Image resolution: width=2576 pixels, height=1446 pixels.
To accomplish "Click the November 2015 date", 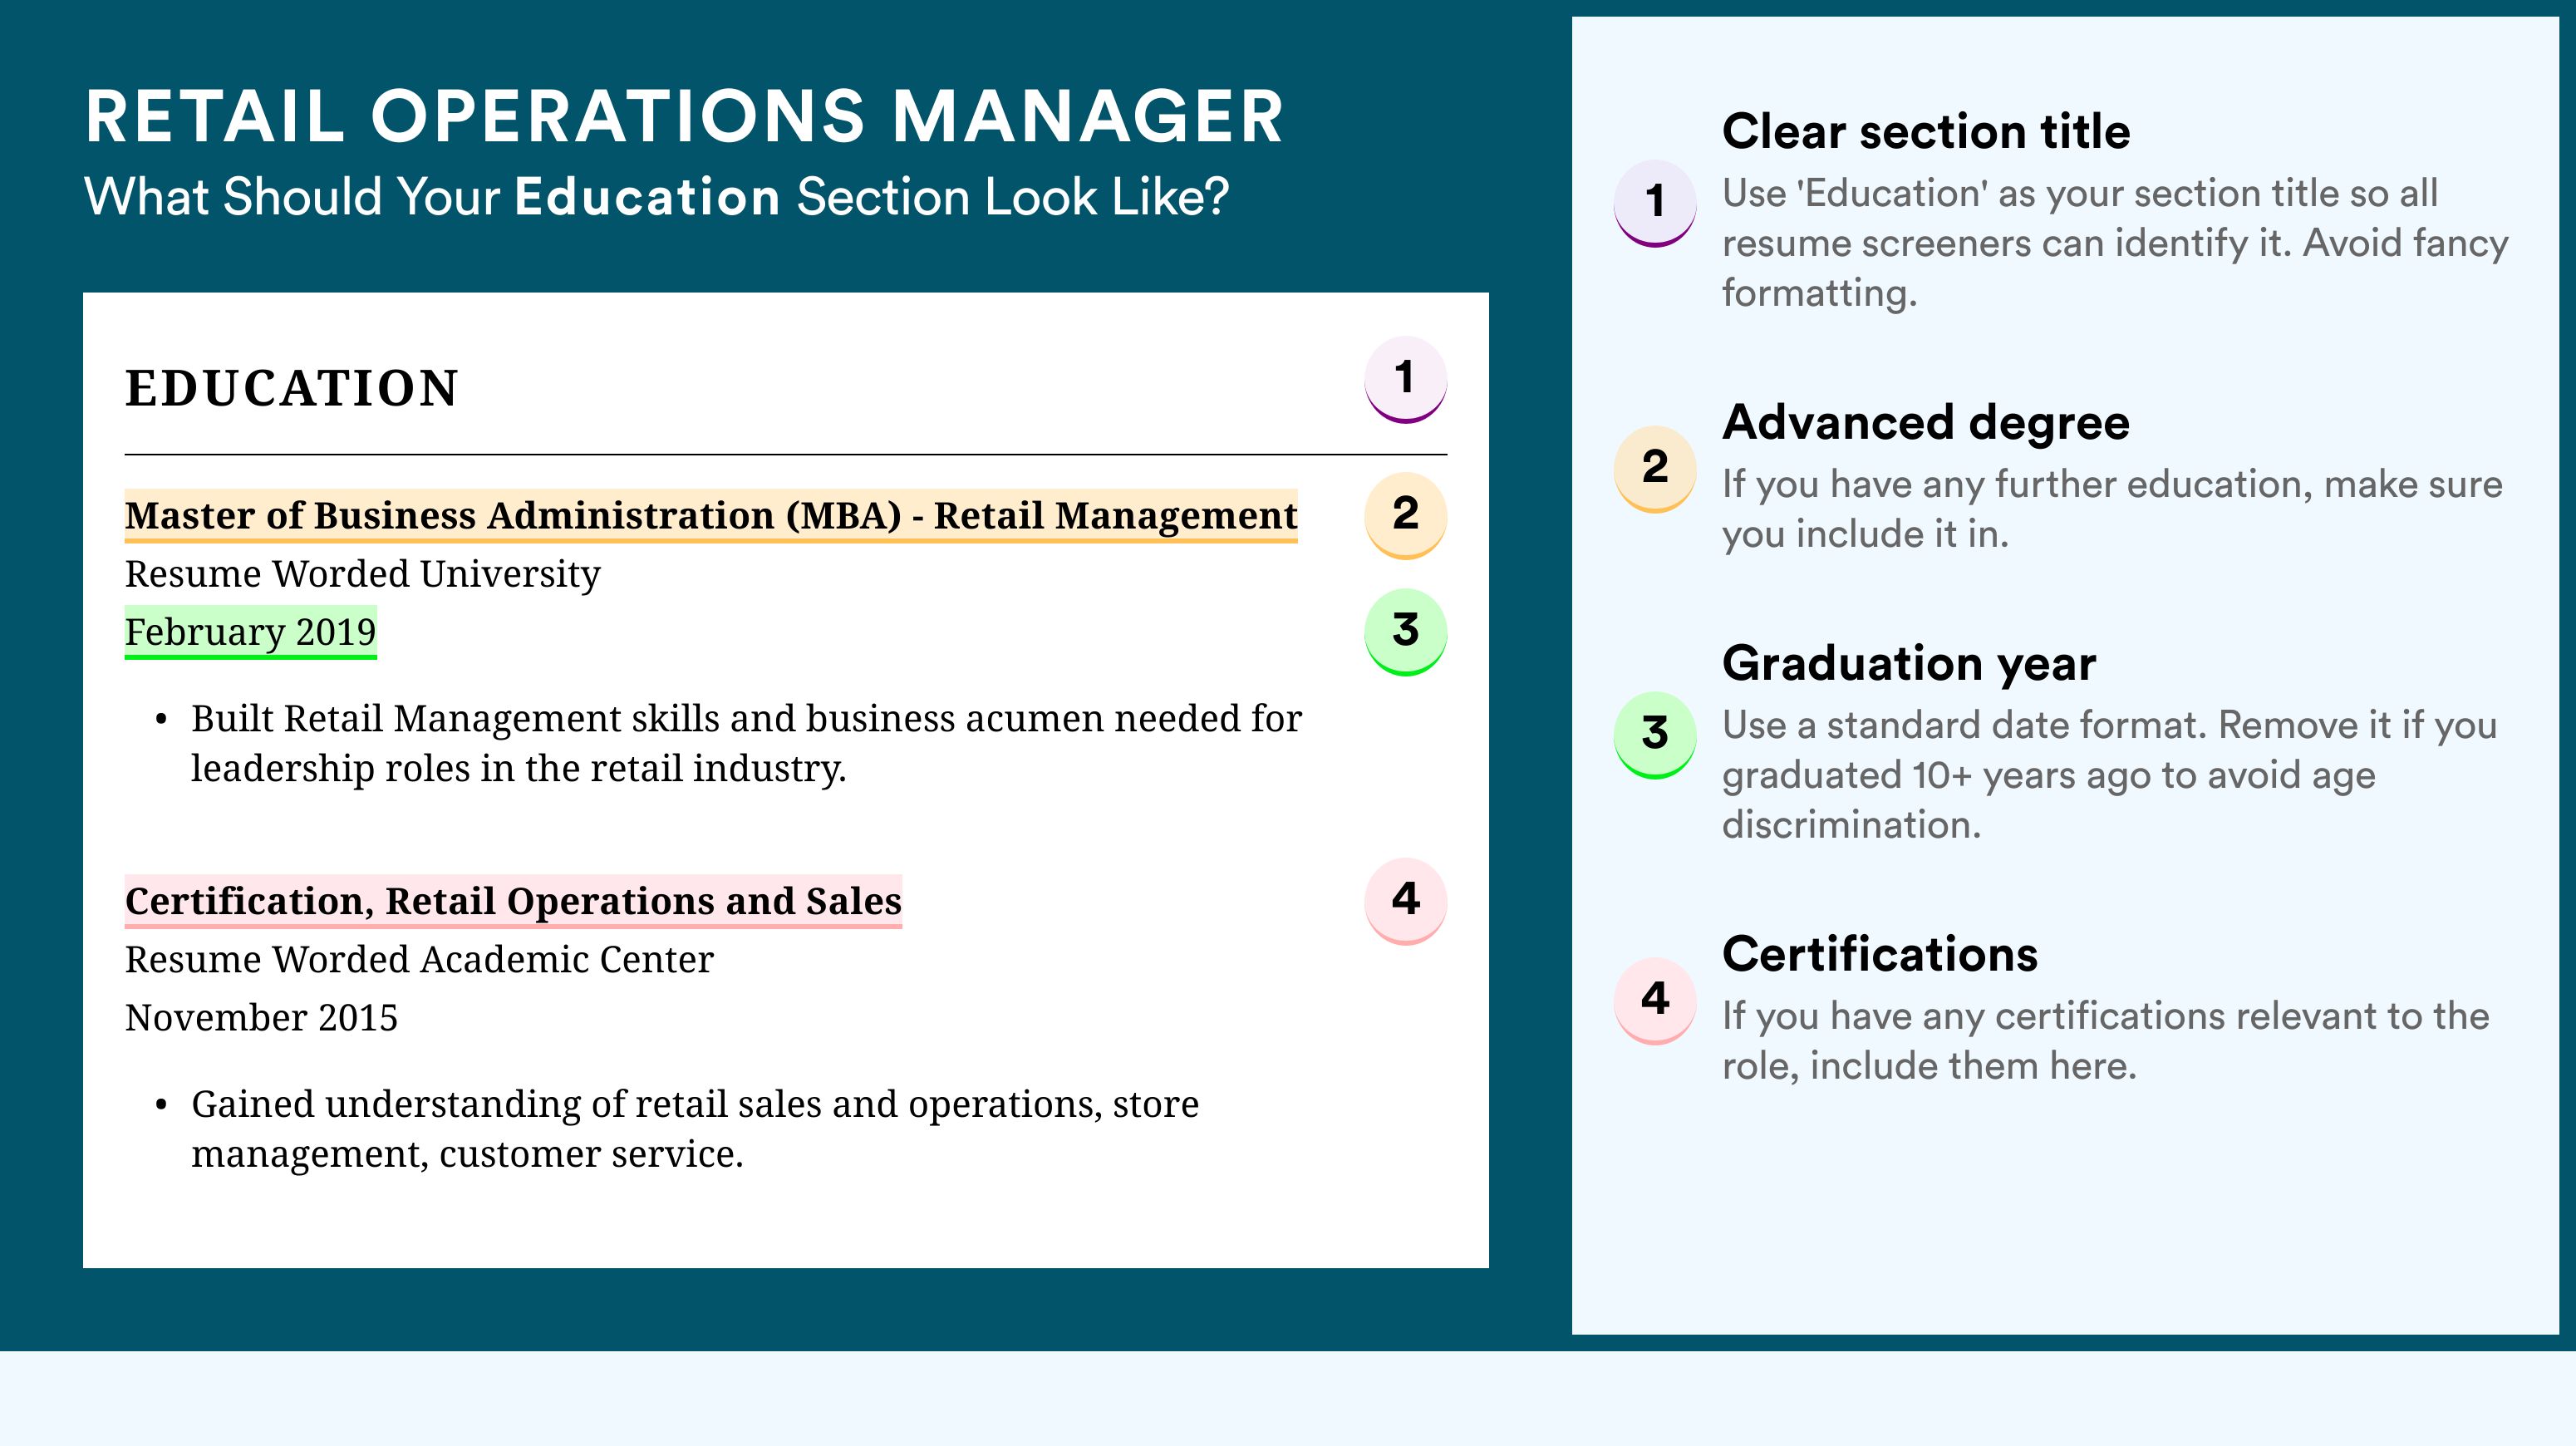I will [261, 1018].
